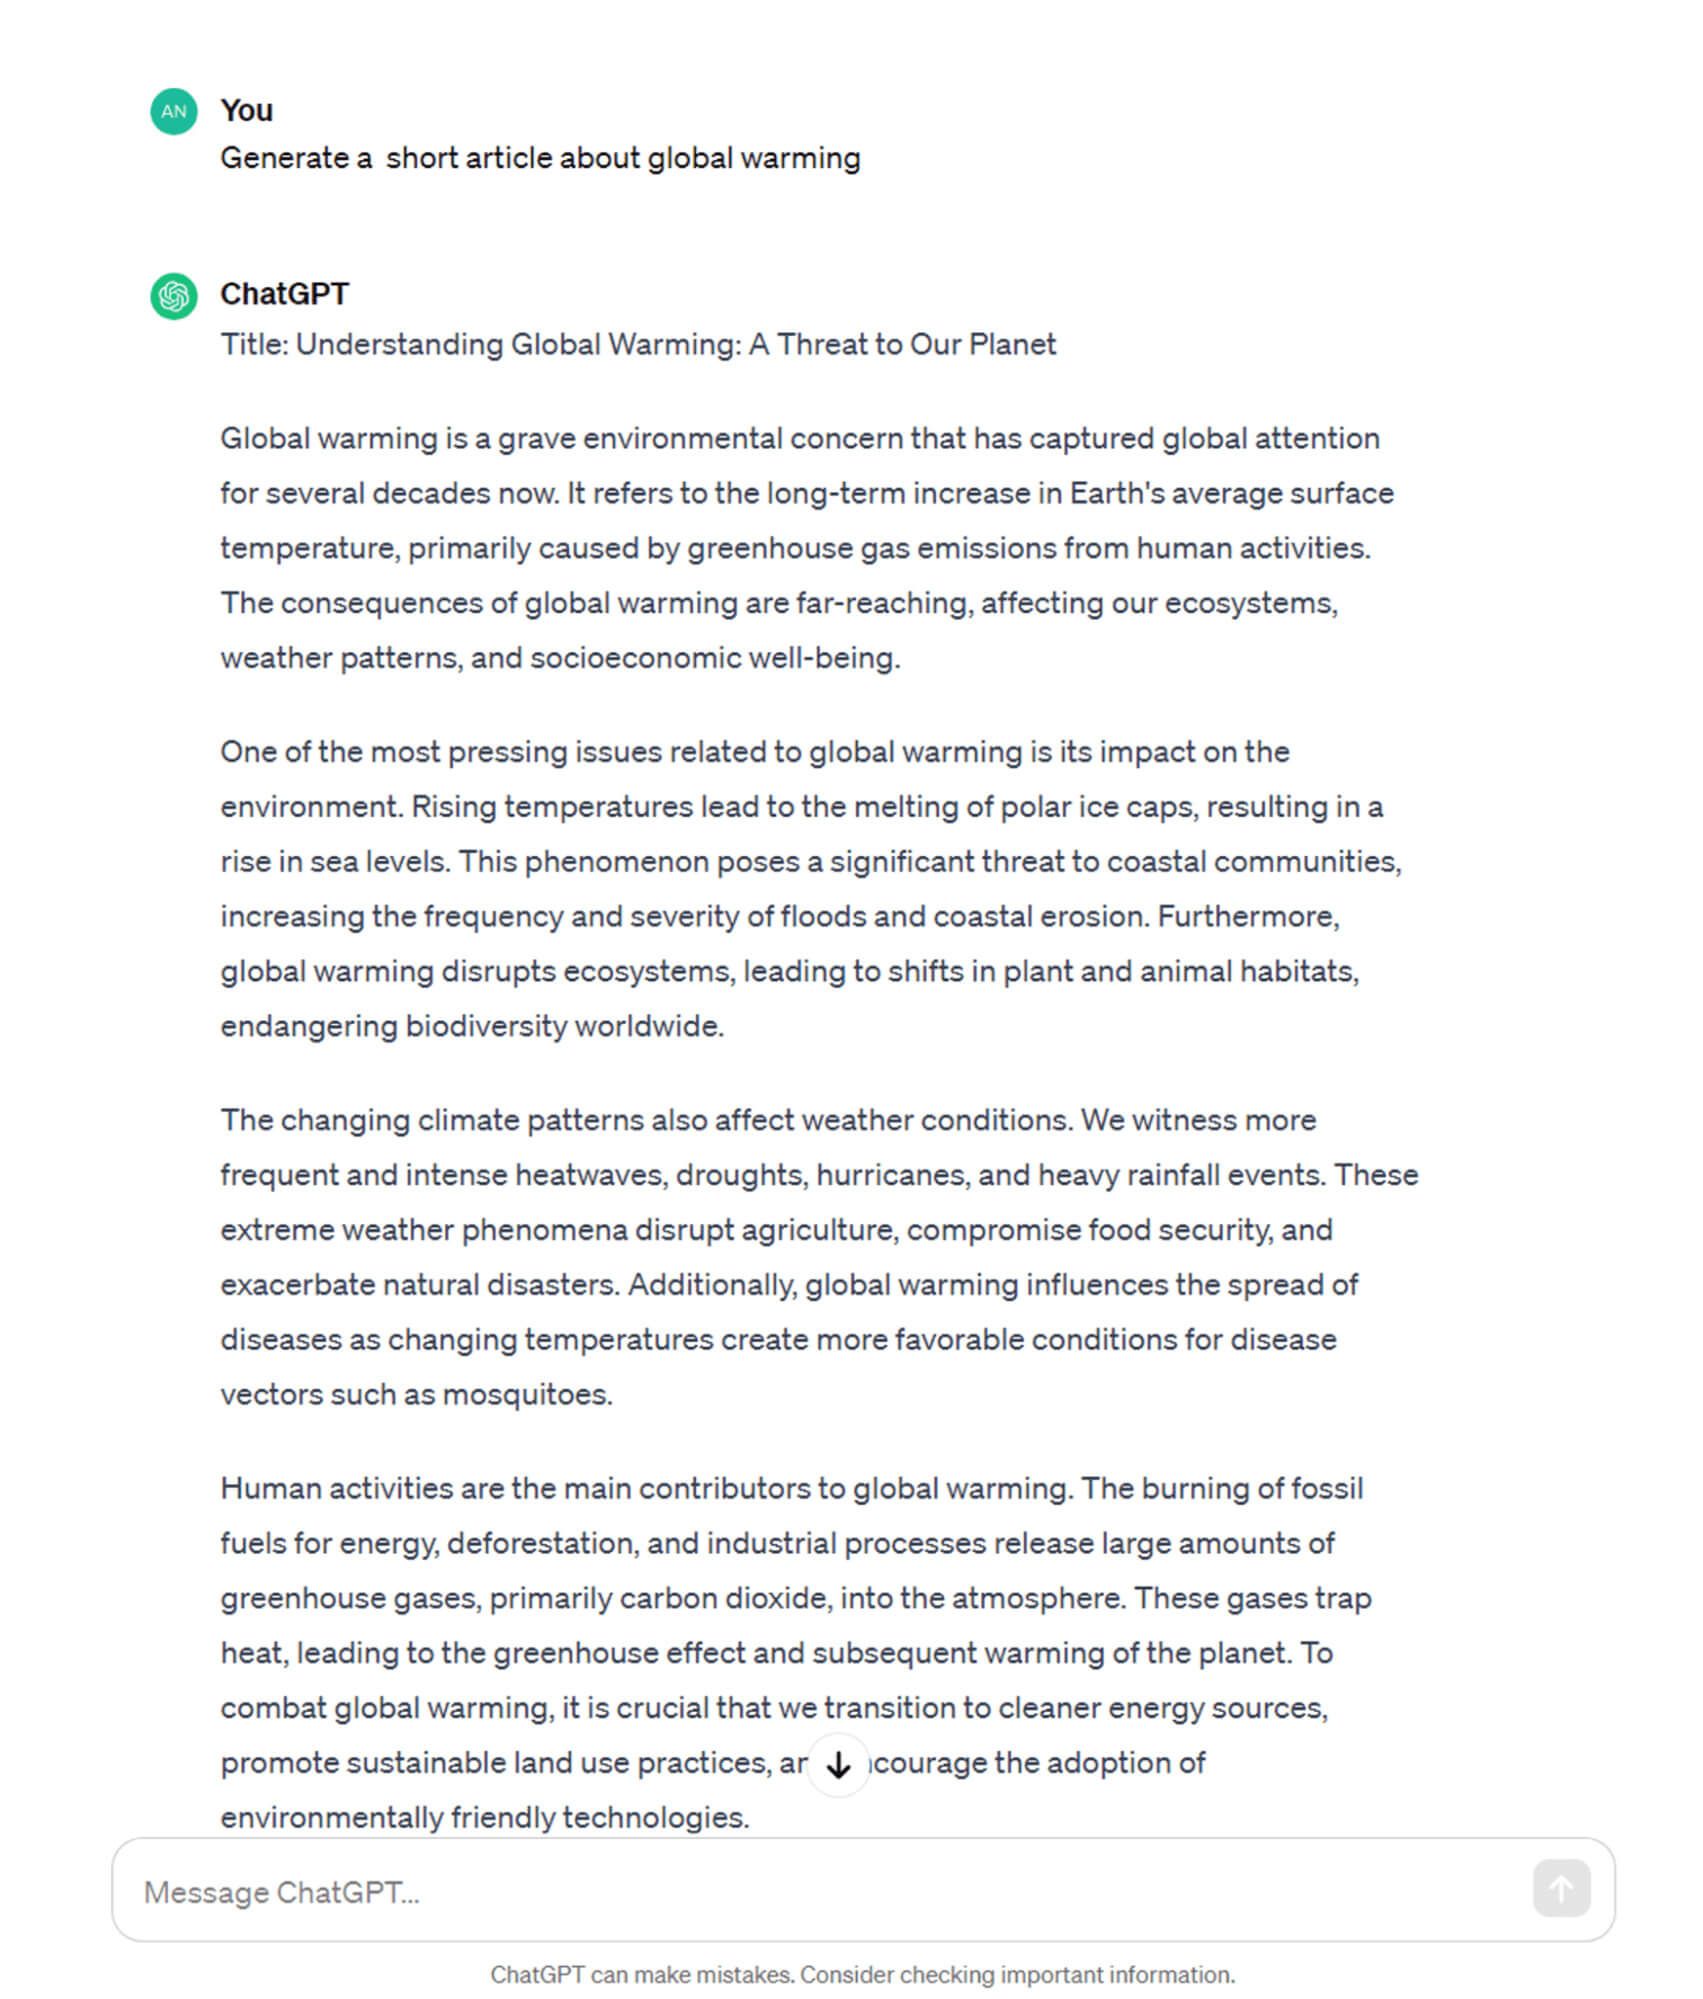Click the "You" sender name
The height and width of the screenshot is (1999, 1703).
coord(246,110)
